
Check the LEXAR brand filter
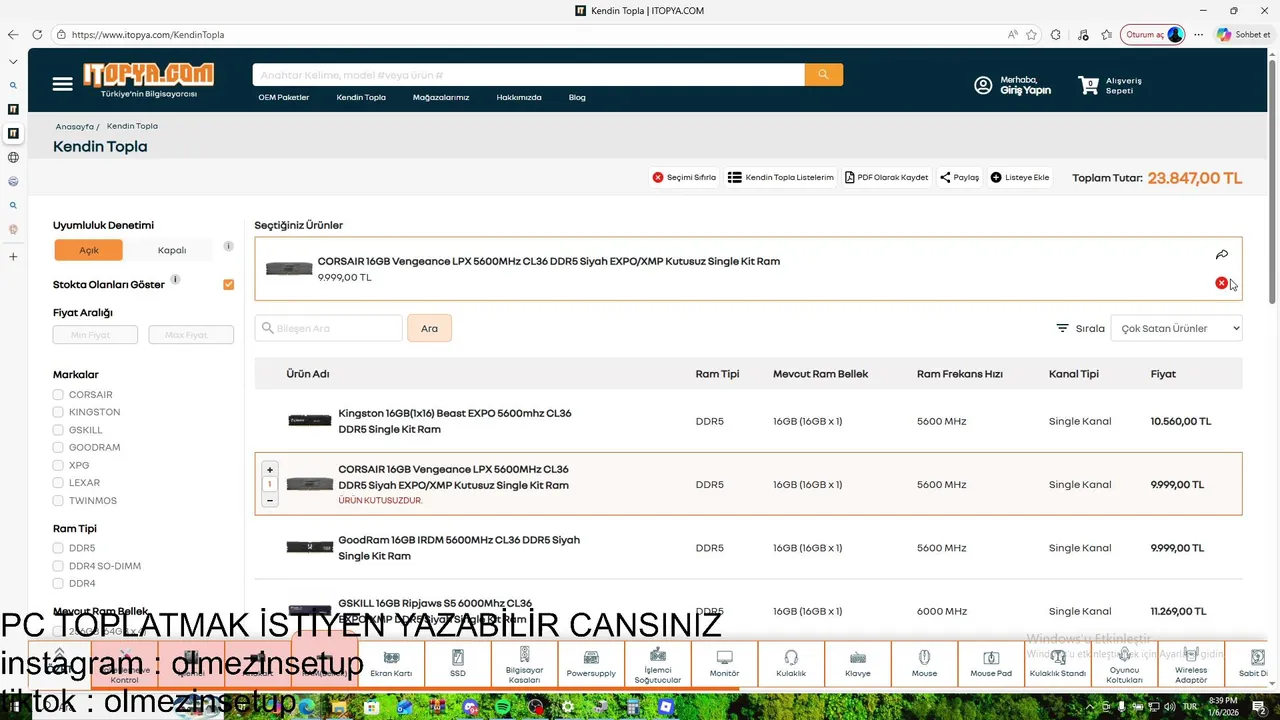point(58,483)
